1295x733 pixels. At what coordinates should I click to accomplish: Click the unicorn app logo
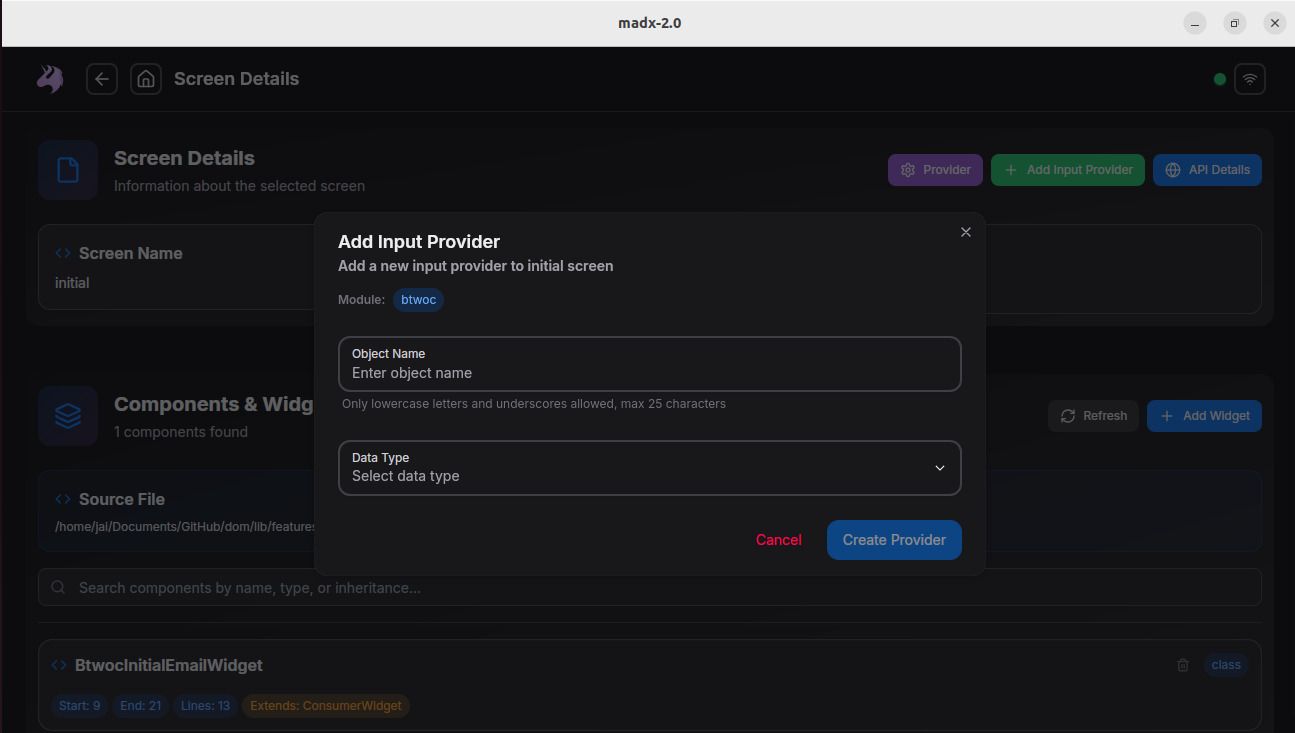pos(50,79)
